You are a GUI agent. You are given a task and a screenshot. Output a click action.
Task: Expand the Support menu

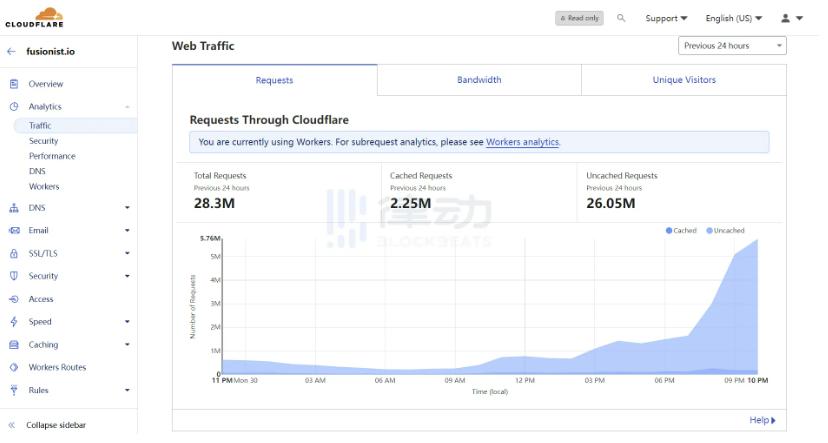pyautogui.click(x=666, y=18)
